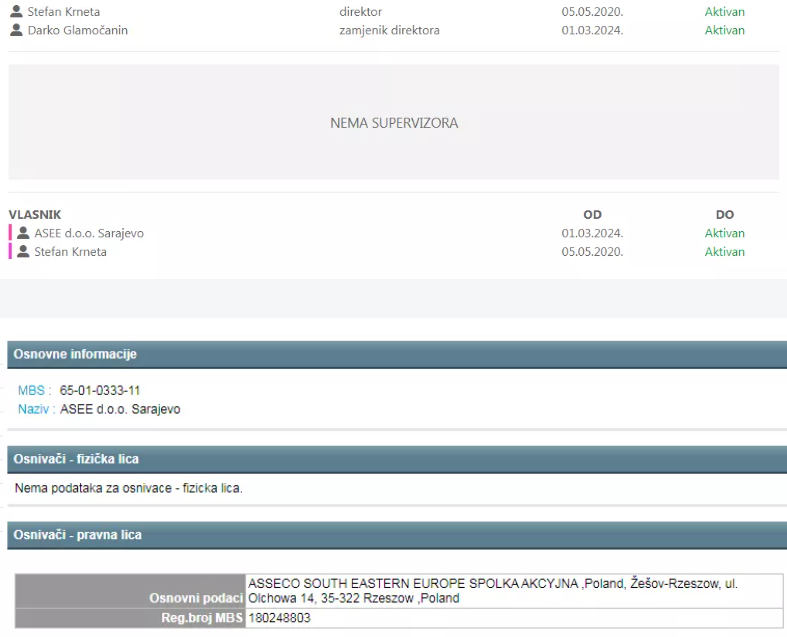The image size is (787, 637).
Task: Click the Osnovne informacije section header
Action: tap(397, 354)
